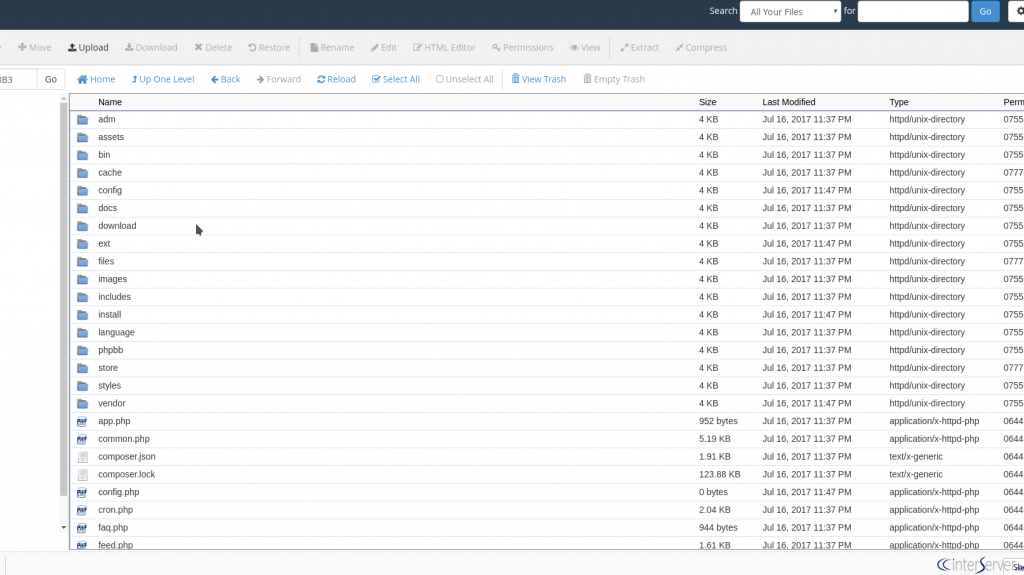1024x575 pixels.
Task: Select All files
Action: tap(396, 79)
